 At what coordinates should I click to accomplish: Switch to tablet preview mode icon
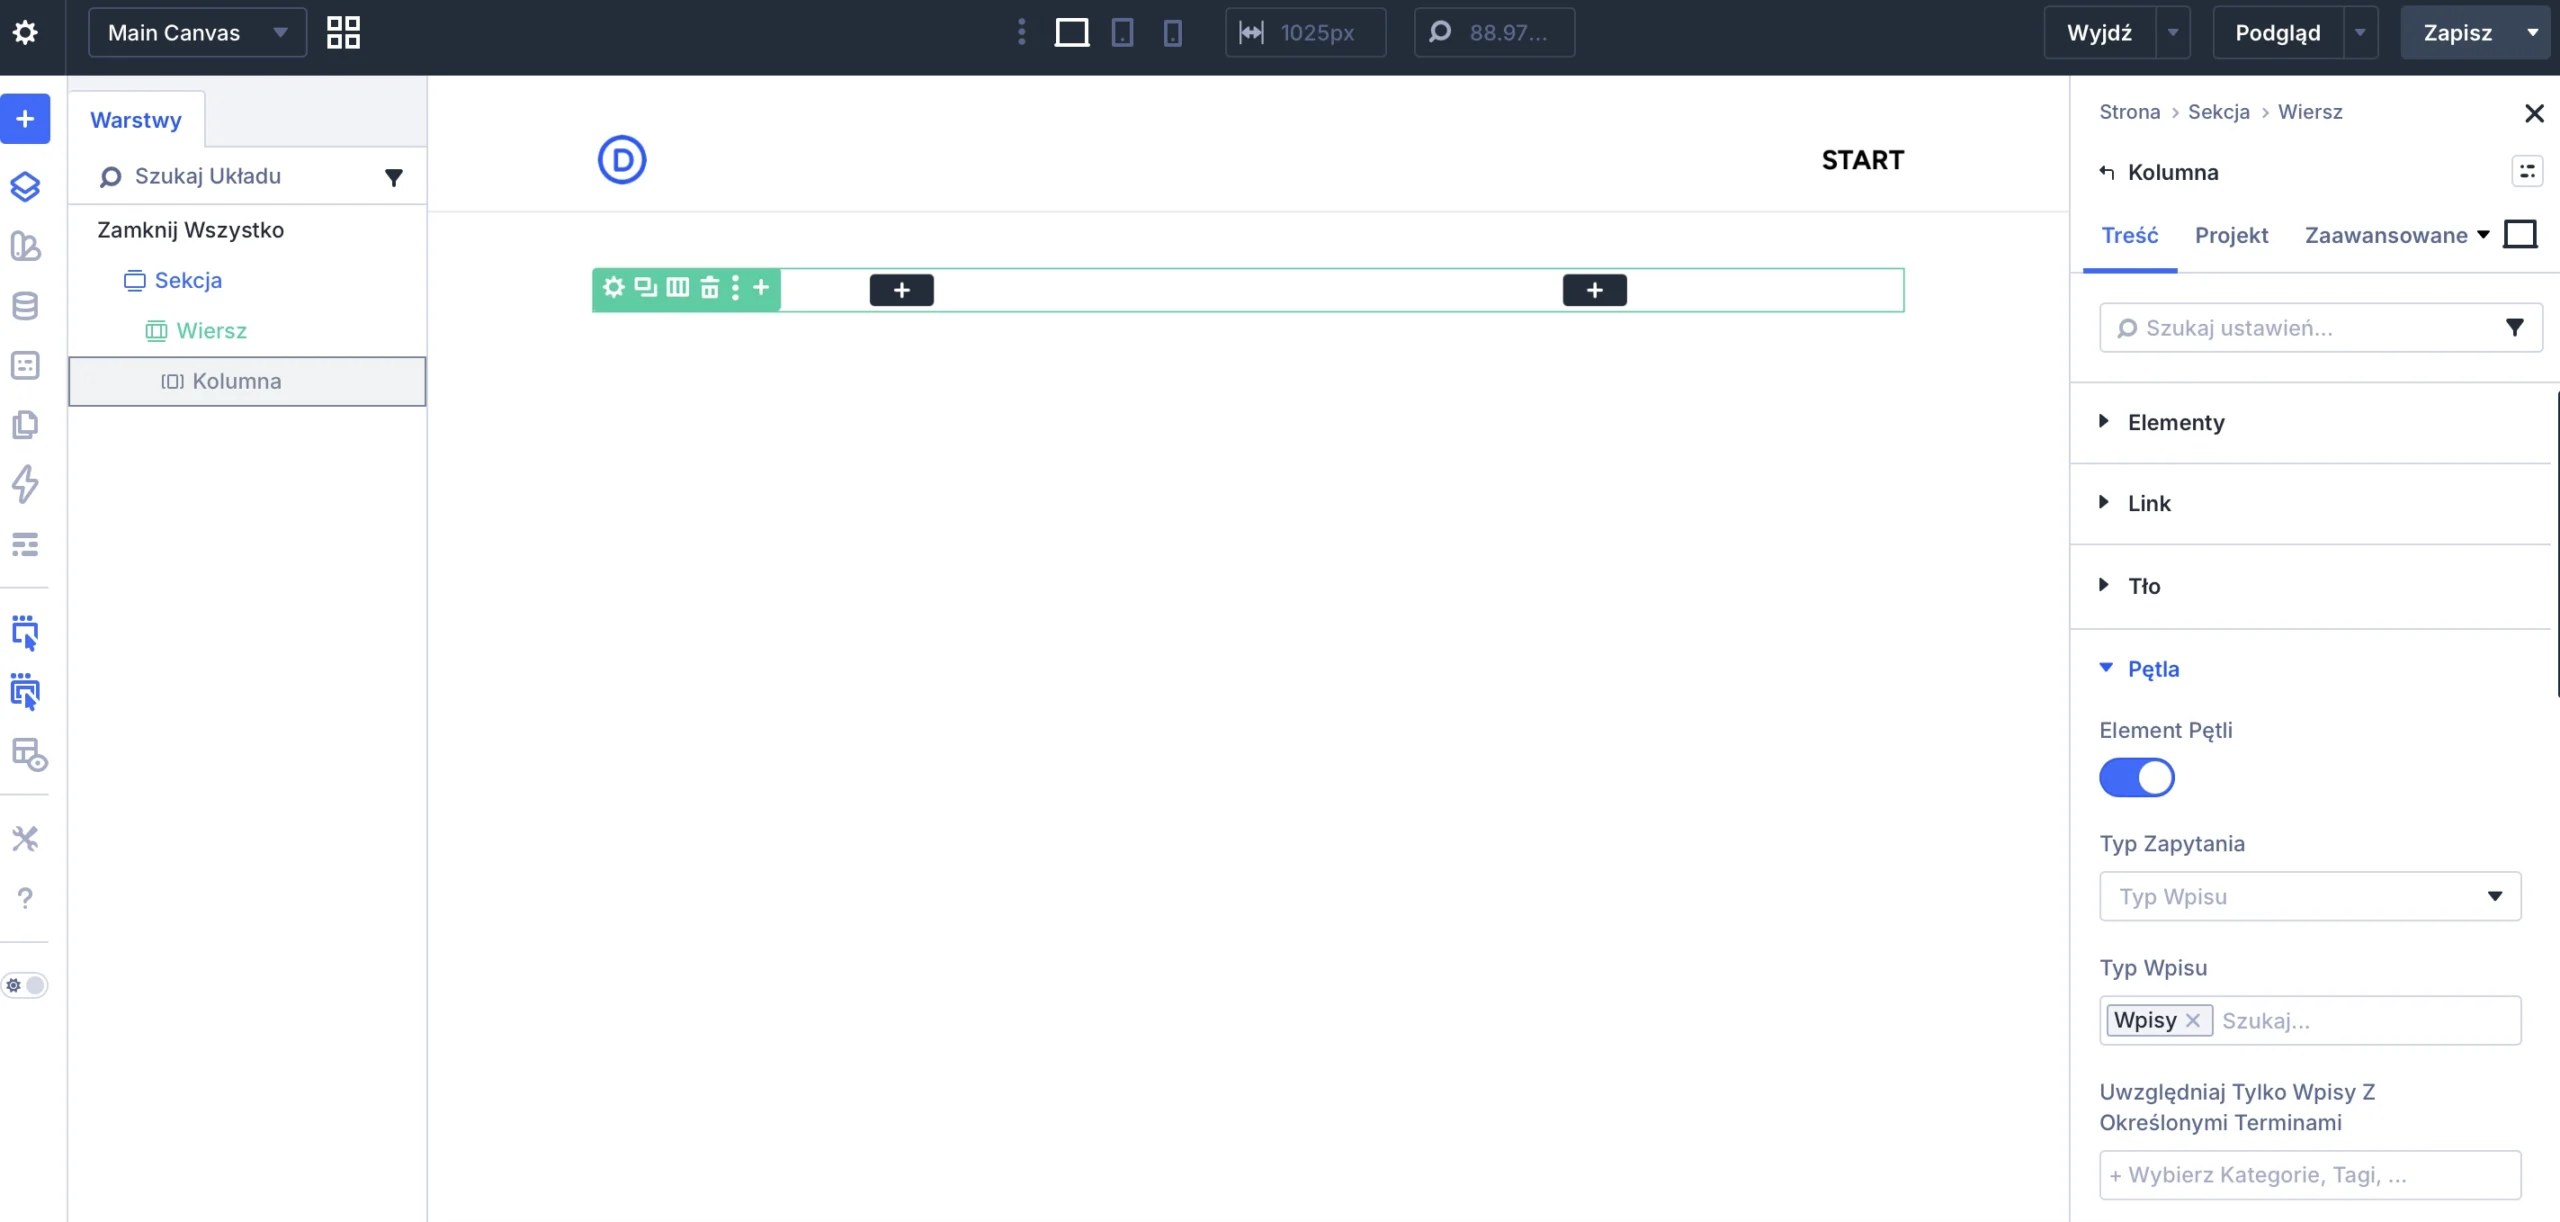tap(1122, 32)
